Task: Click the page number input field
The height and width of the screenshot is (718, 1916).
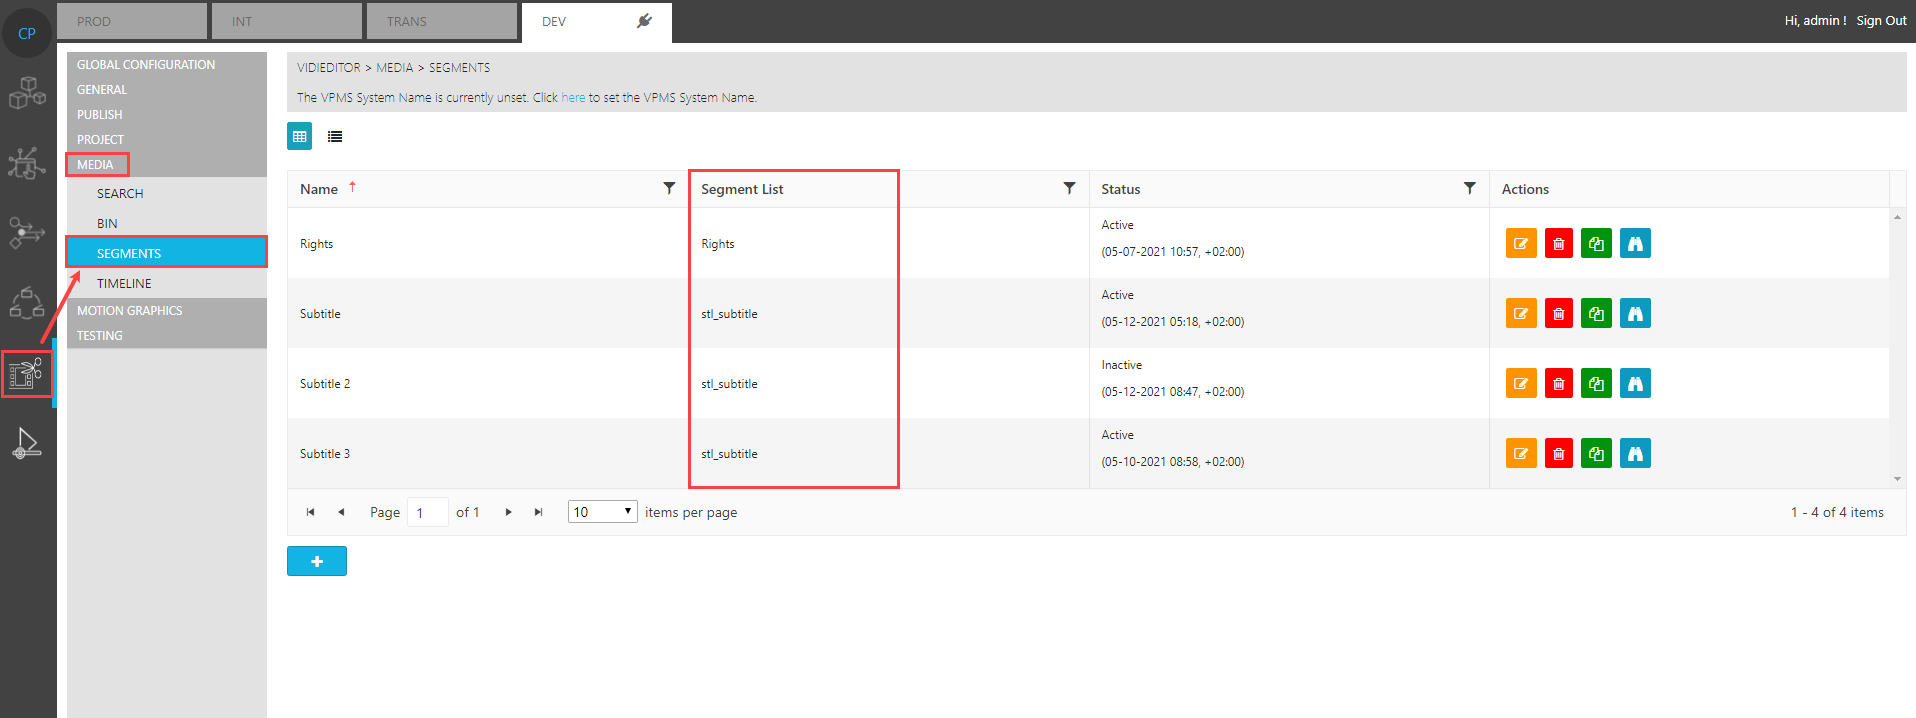Action: point(427,512)
